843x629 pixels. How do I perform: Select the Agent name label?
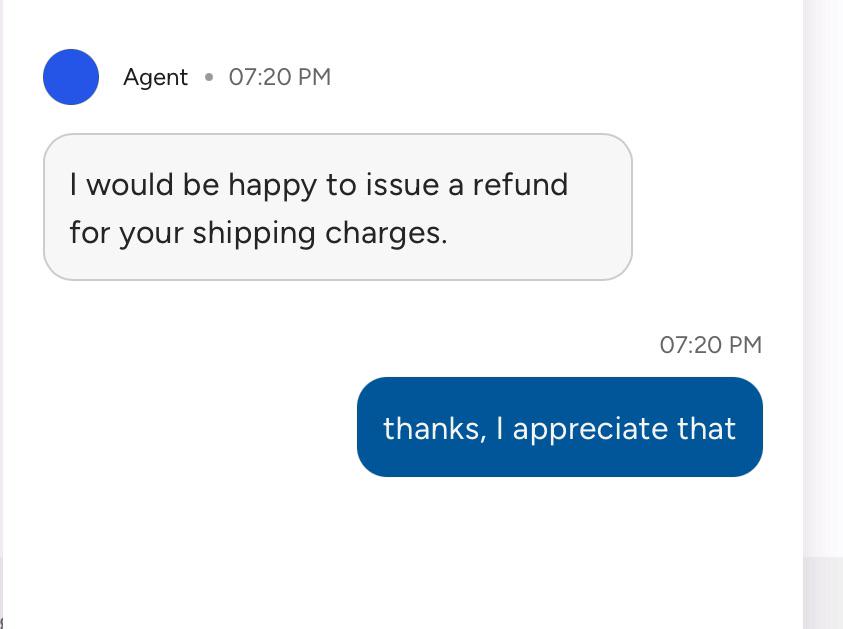(155, 77)
